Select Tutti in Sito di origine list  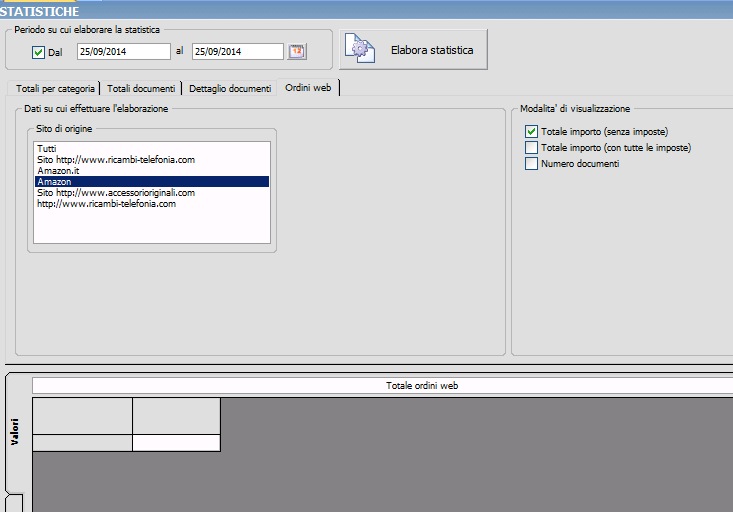click(152, 149)
